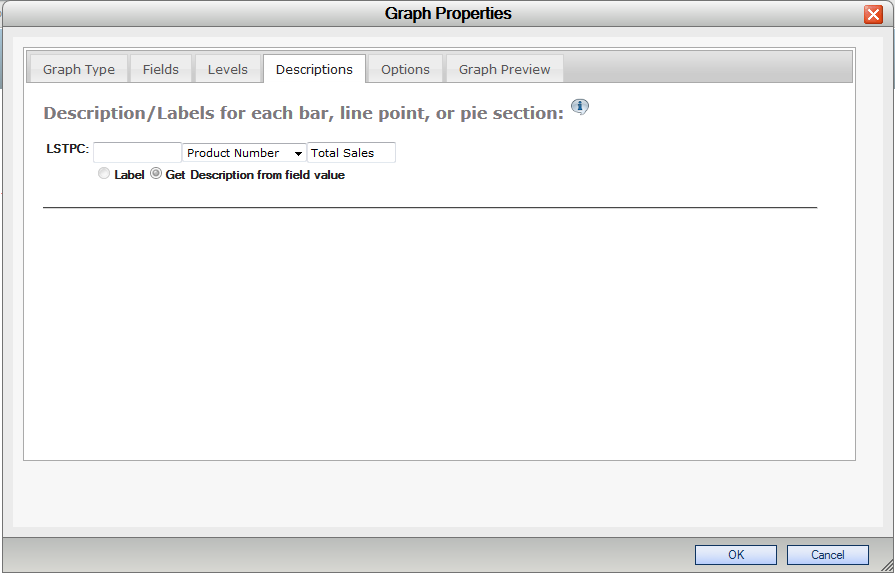Focus the empty LSTPC text field
This screenshot has width=895, height=573.
pos(137,152)
